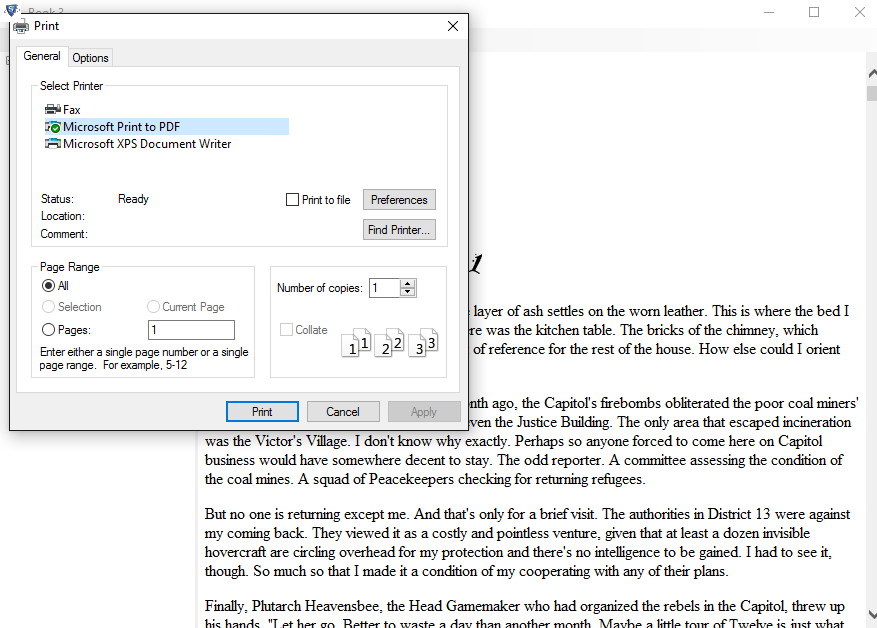Click the Pages range input field
Image resolution: width=877 pixels, height=628 pixels.
pos(191,329)
